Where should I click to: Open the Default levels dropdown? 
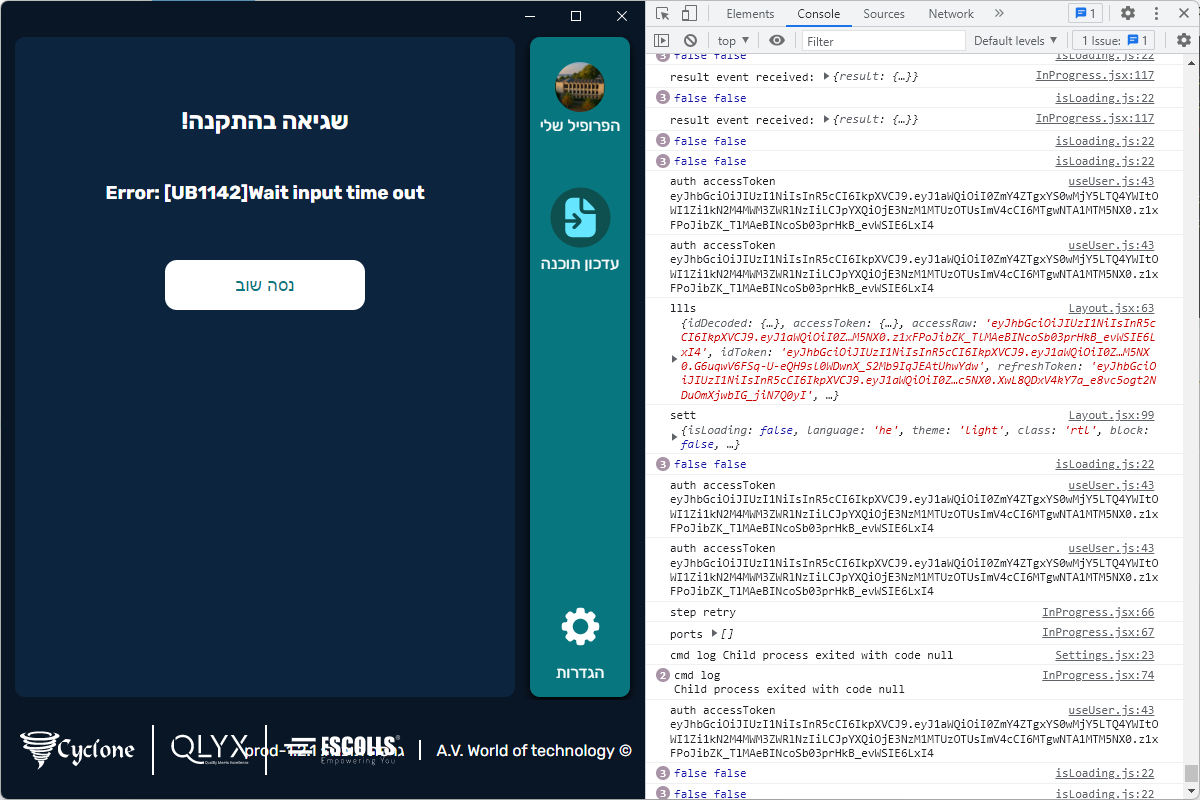pos(1015,41)
